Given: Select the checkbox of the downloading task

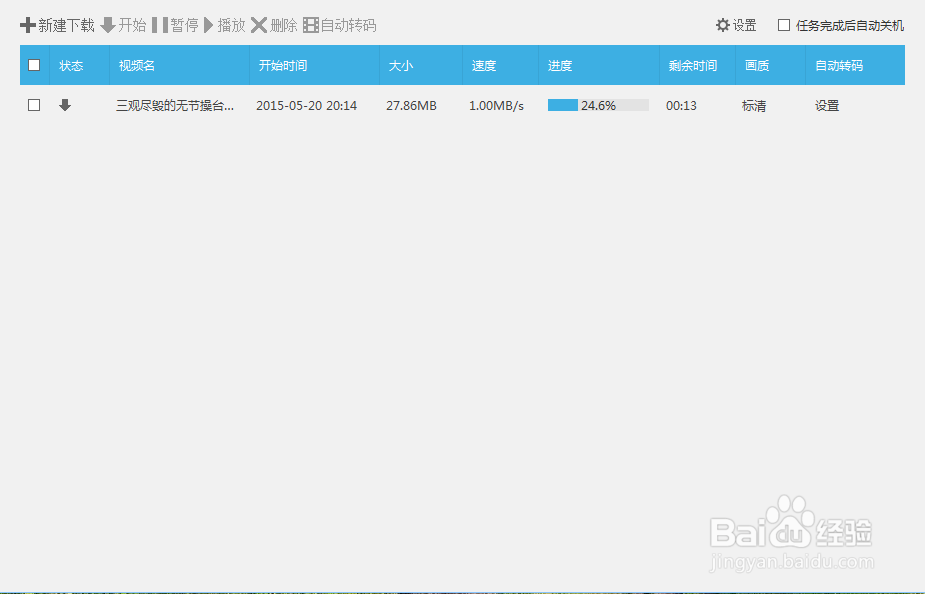Looking at the screenshot, I should click(33, 104).
